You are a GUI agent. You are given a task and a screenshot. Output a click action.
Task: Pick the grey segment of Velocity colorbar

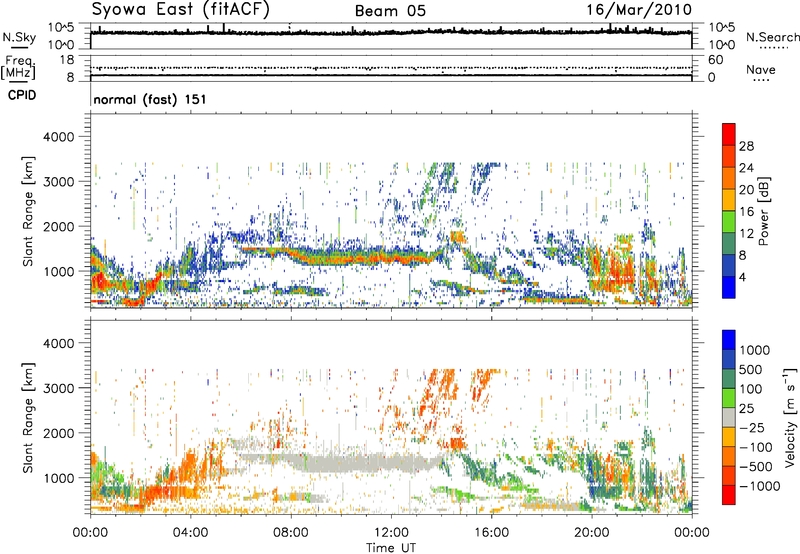click(x=729, y=418)
